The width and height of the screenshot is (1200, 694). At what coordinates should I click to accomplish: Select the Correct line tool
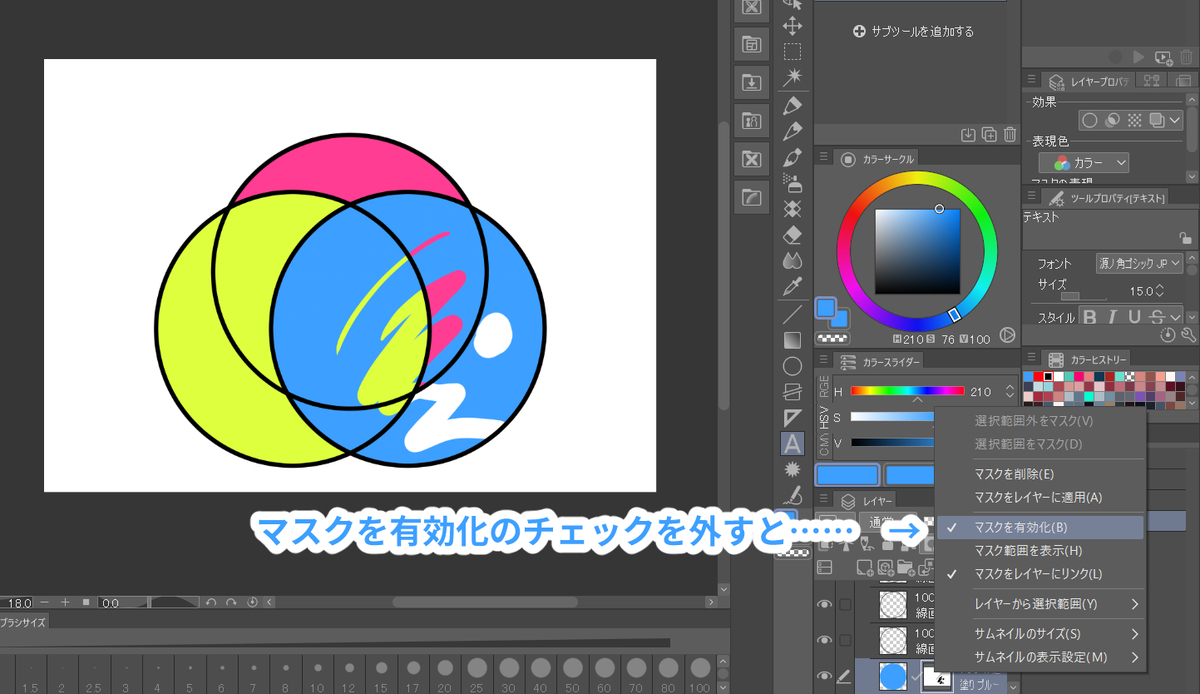[x=792, y=495]
